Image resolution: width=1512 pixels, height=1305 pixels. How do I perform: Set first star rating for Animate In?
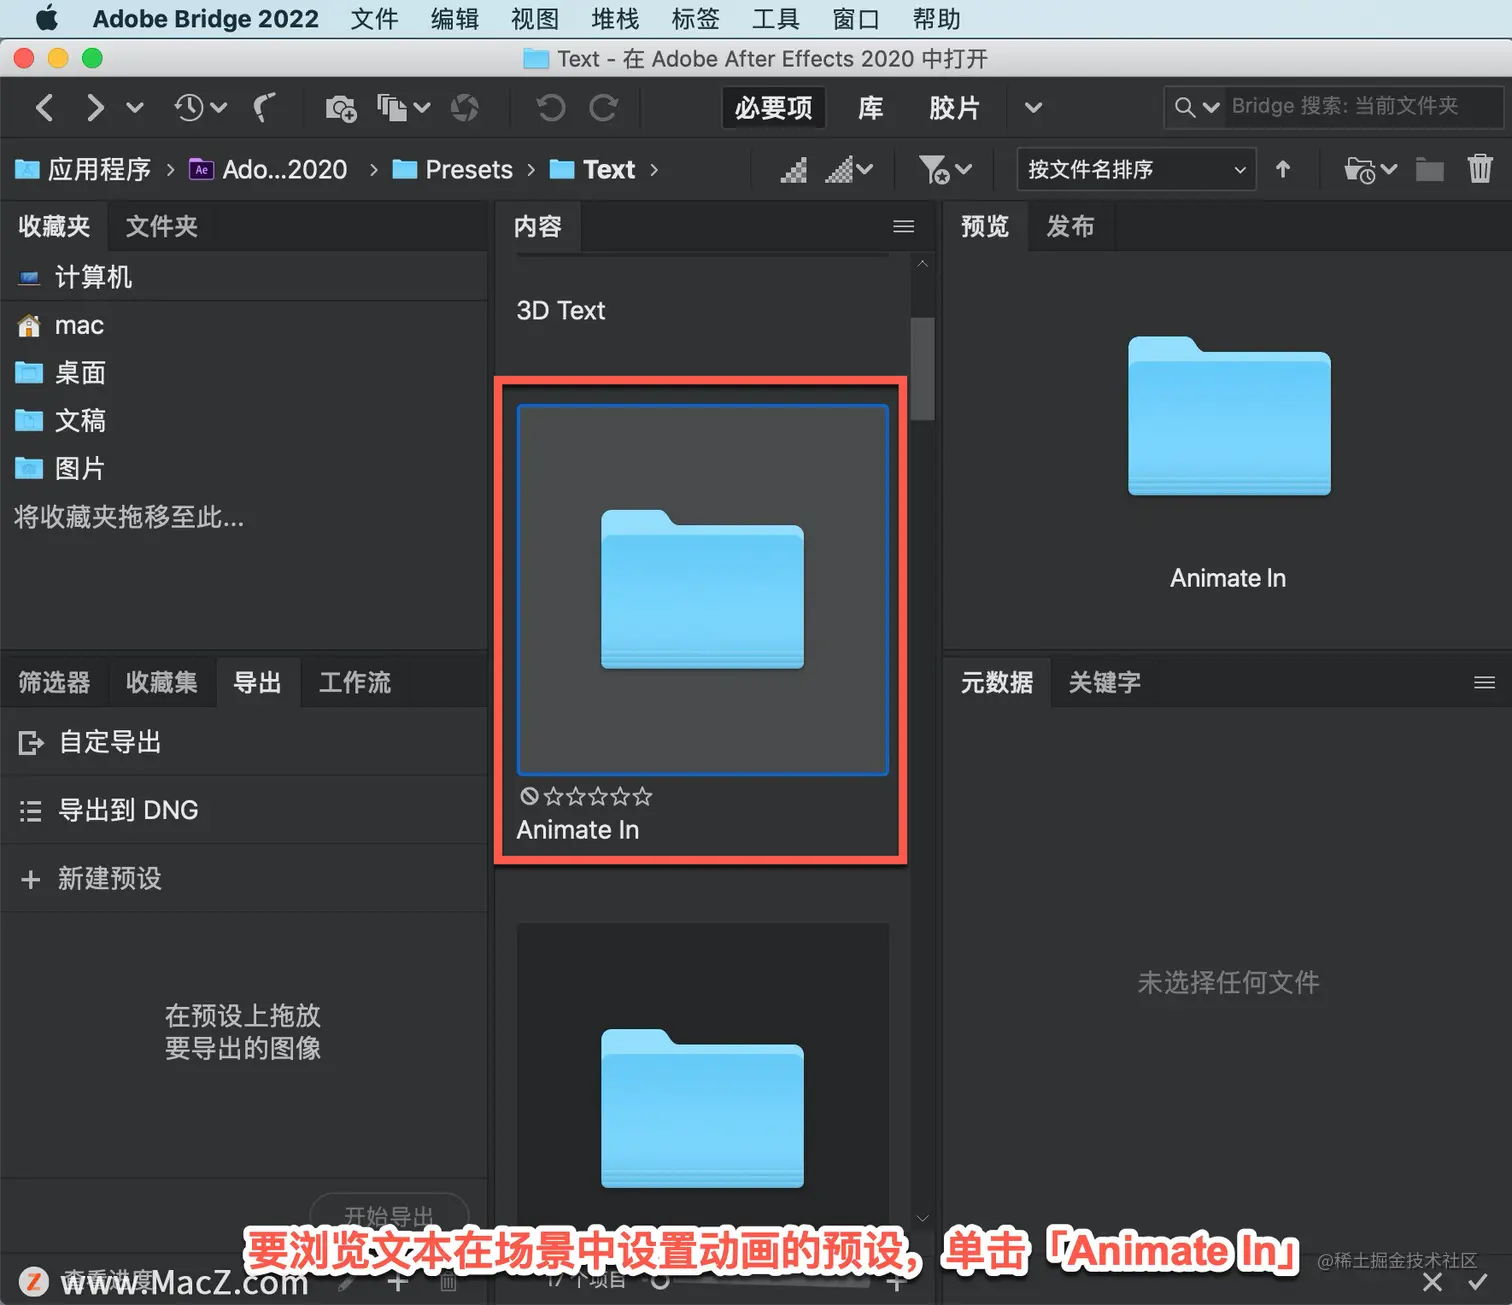tap(553, 797)
